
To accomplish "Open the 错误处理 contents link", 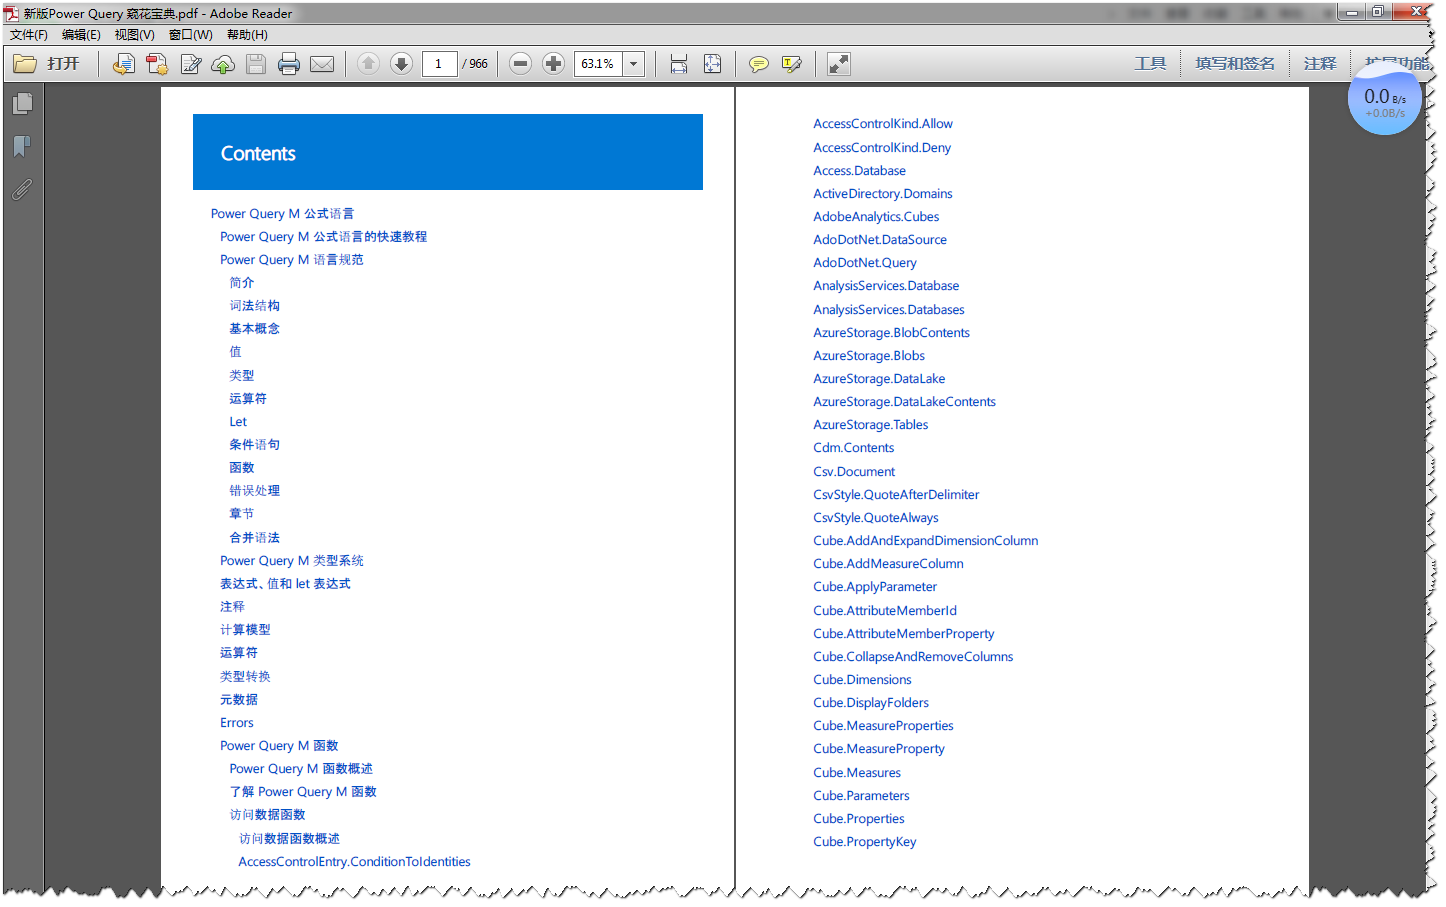I will click(254, 491).
